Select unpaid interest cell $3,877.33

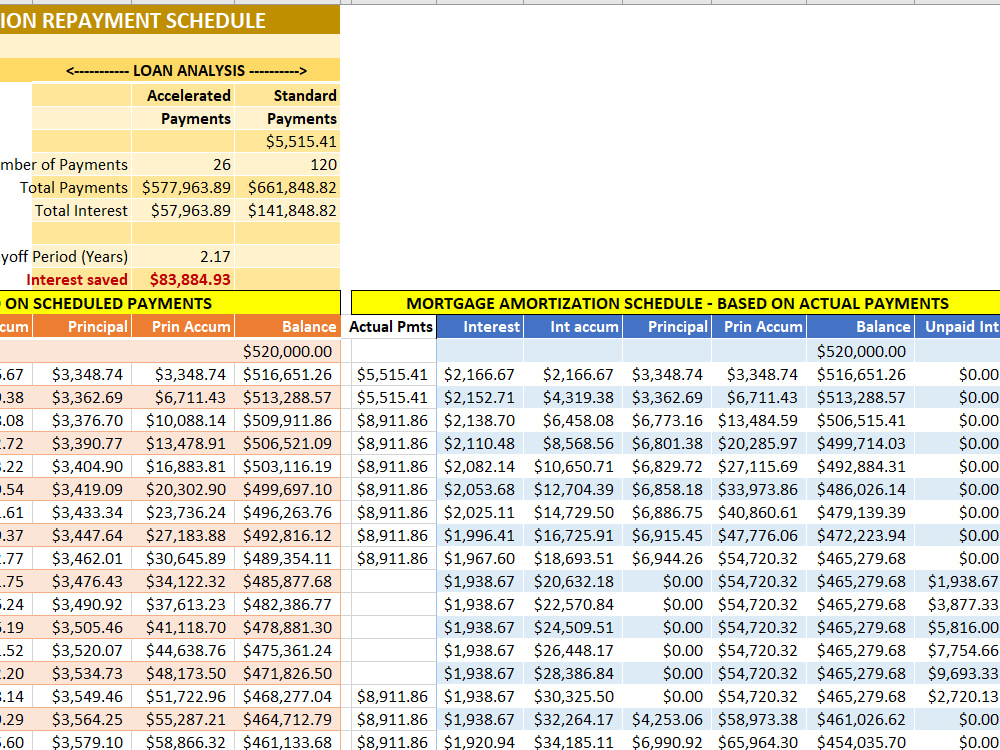[958, 604]
